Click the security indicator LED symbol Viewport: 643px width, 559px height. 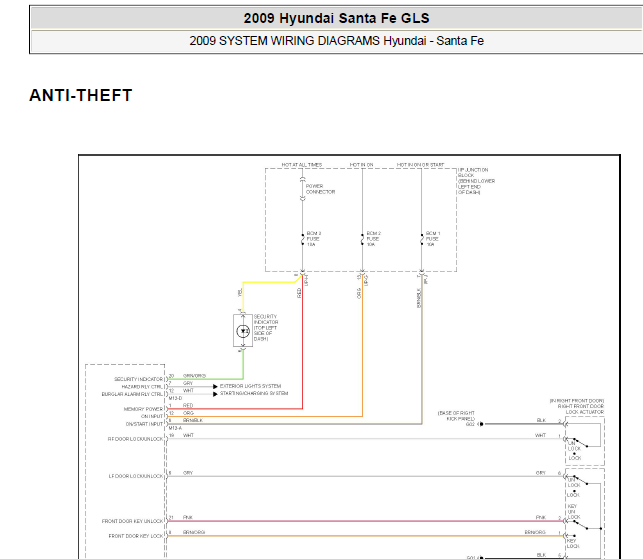(x=243, y=331)
